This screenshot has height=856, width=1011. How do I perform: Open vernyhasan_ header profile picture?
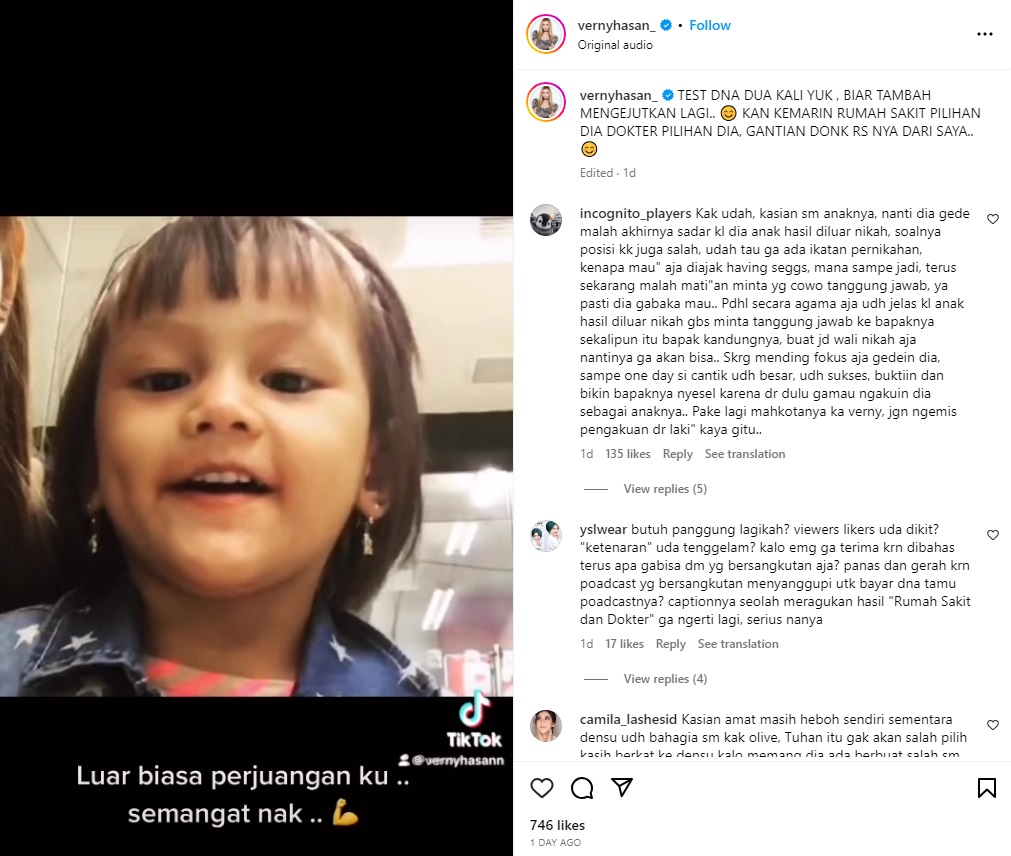click(x=546, y=34)
